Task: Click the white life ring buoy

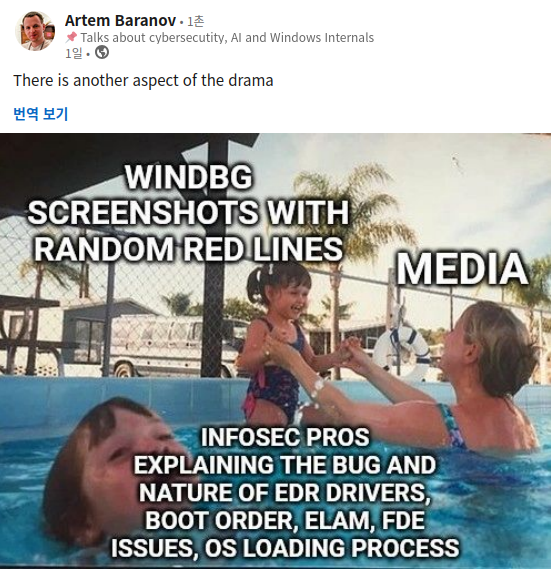Action: (x=402, y=351)
